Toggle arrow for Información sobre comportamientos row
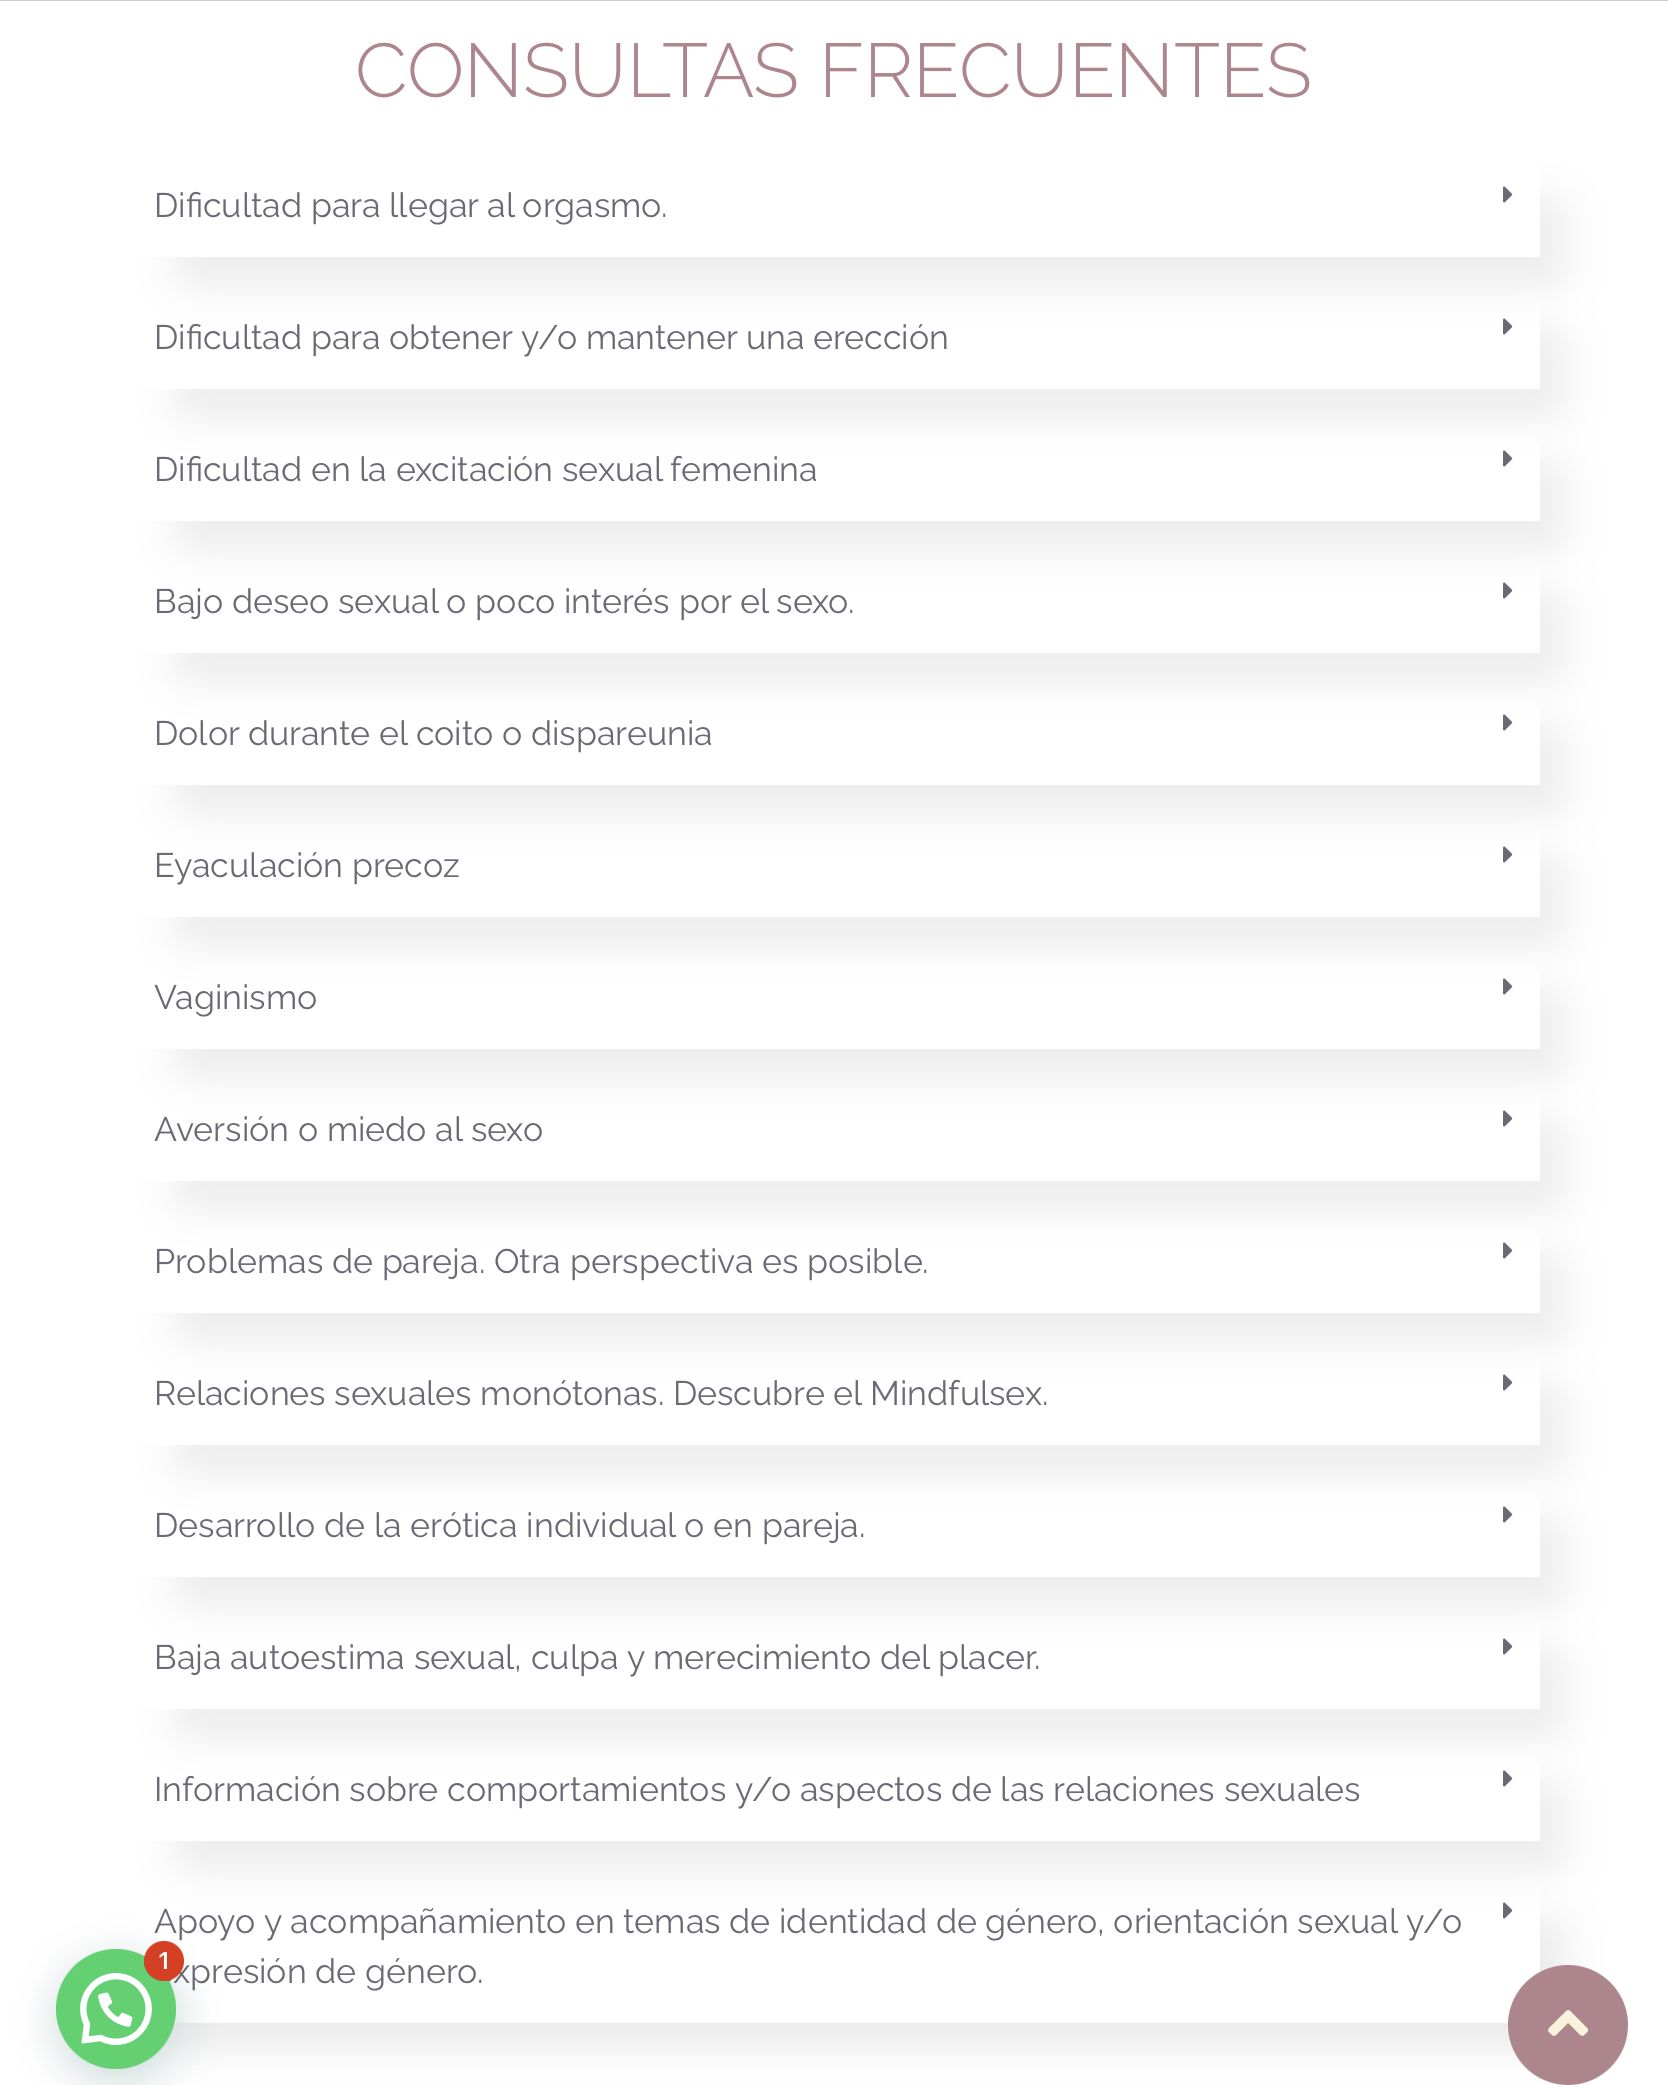The width and height of the screenshot is (1668, 2085). click(x=1506, y=1779)
